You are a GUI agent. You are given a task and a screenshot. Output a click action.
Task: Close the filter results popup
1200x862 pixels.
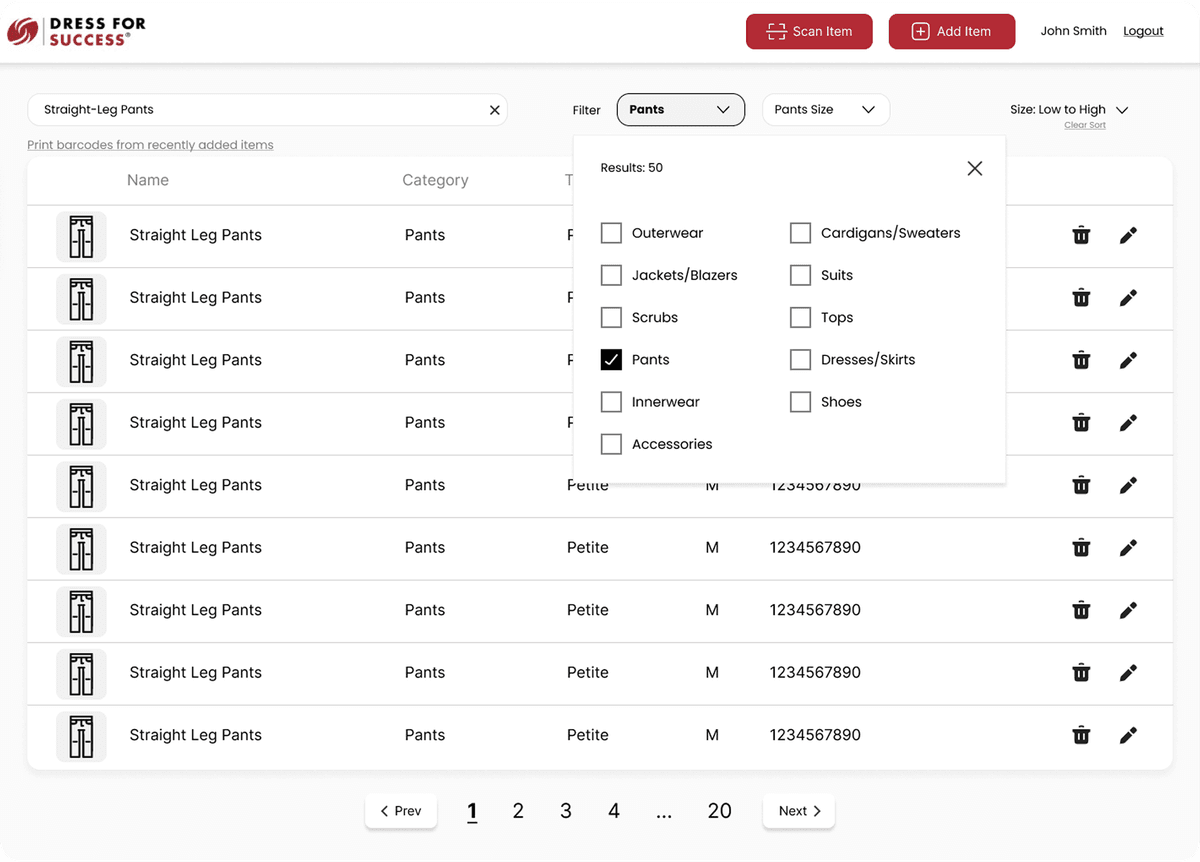tap(975, 168)
